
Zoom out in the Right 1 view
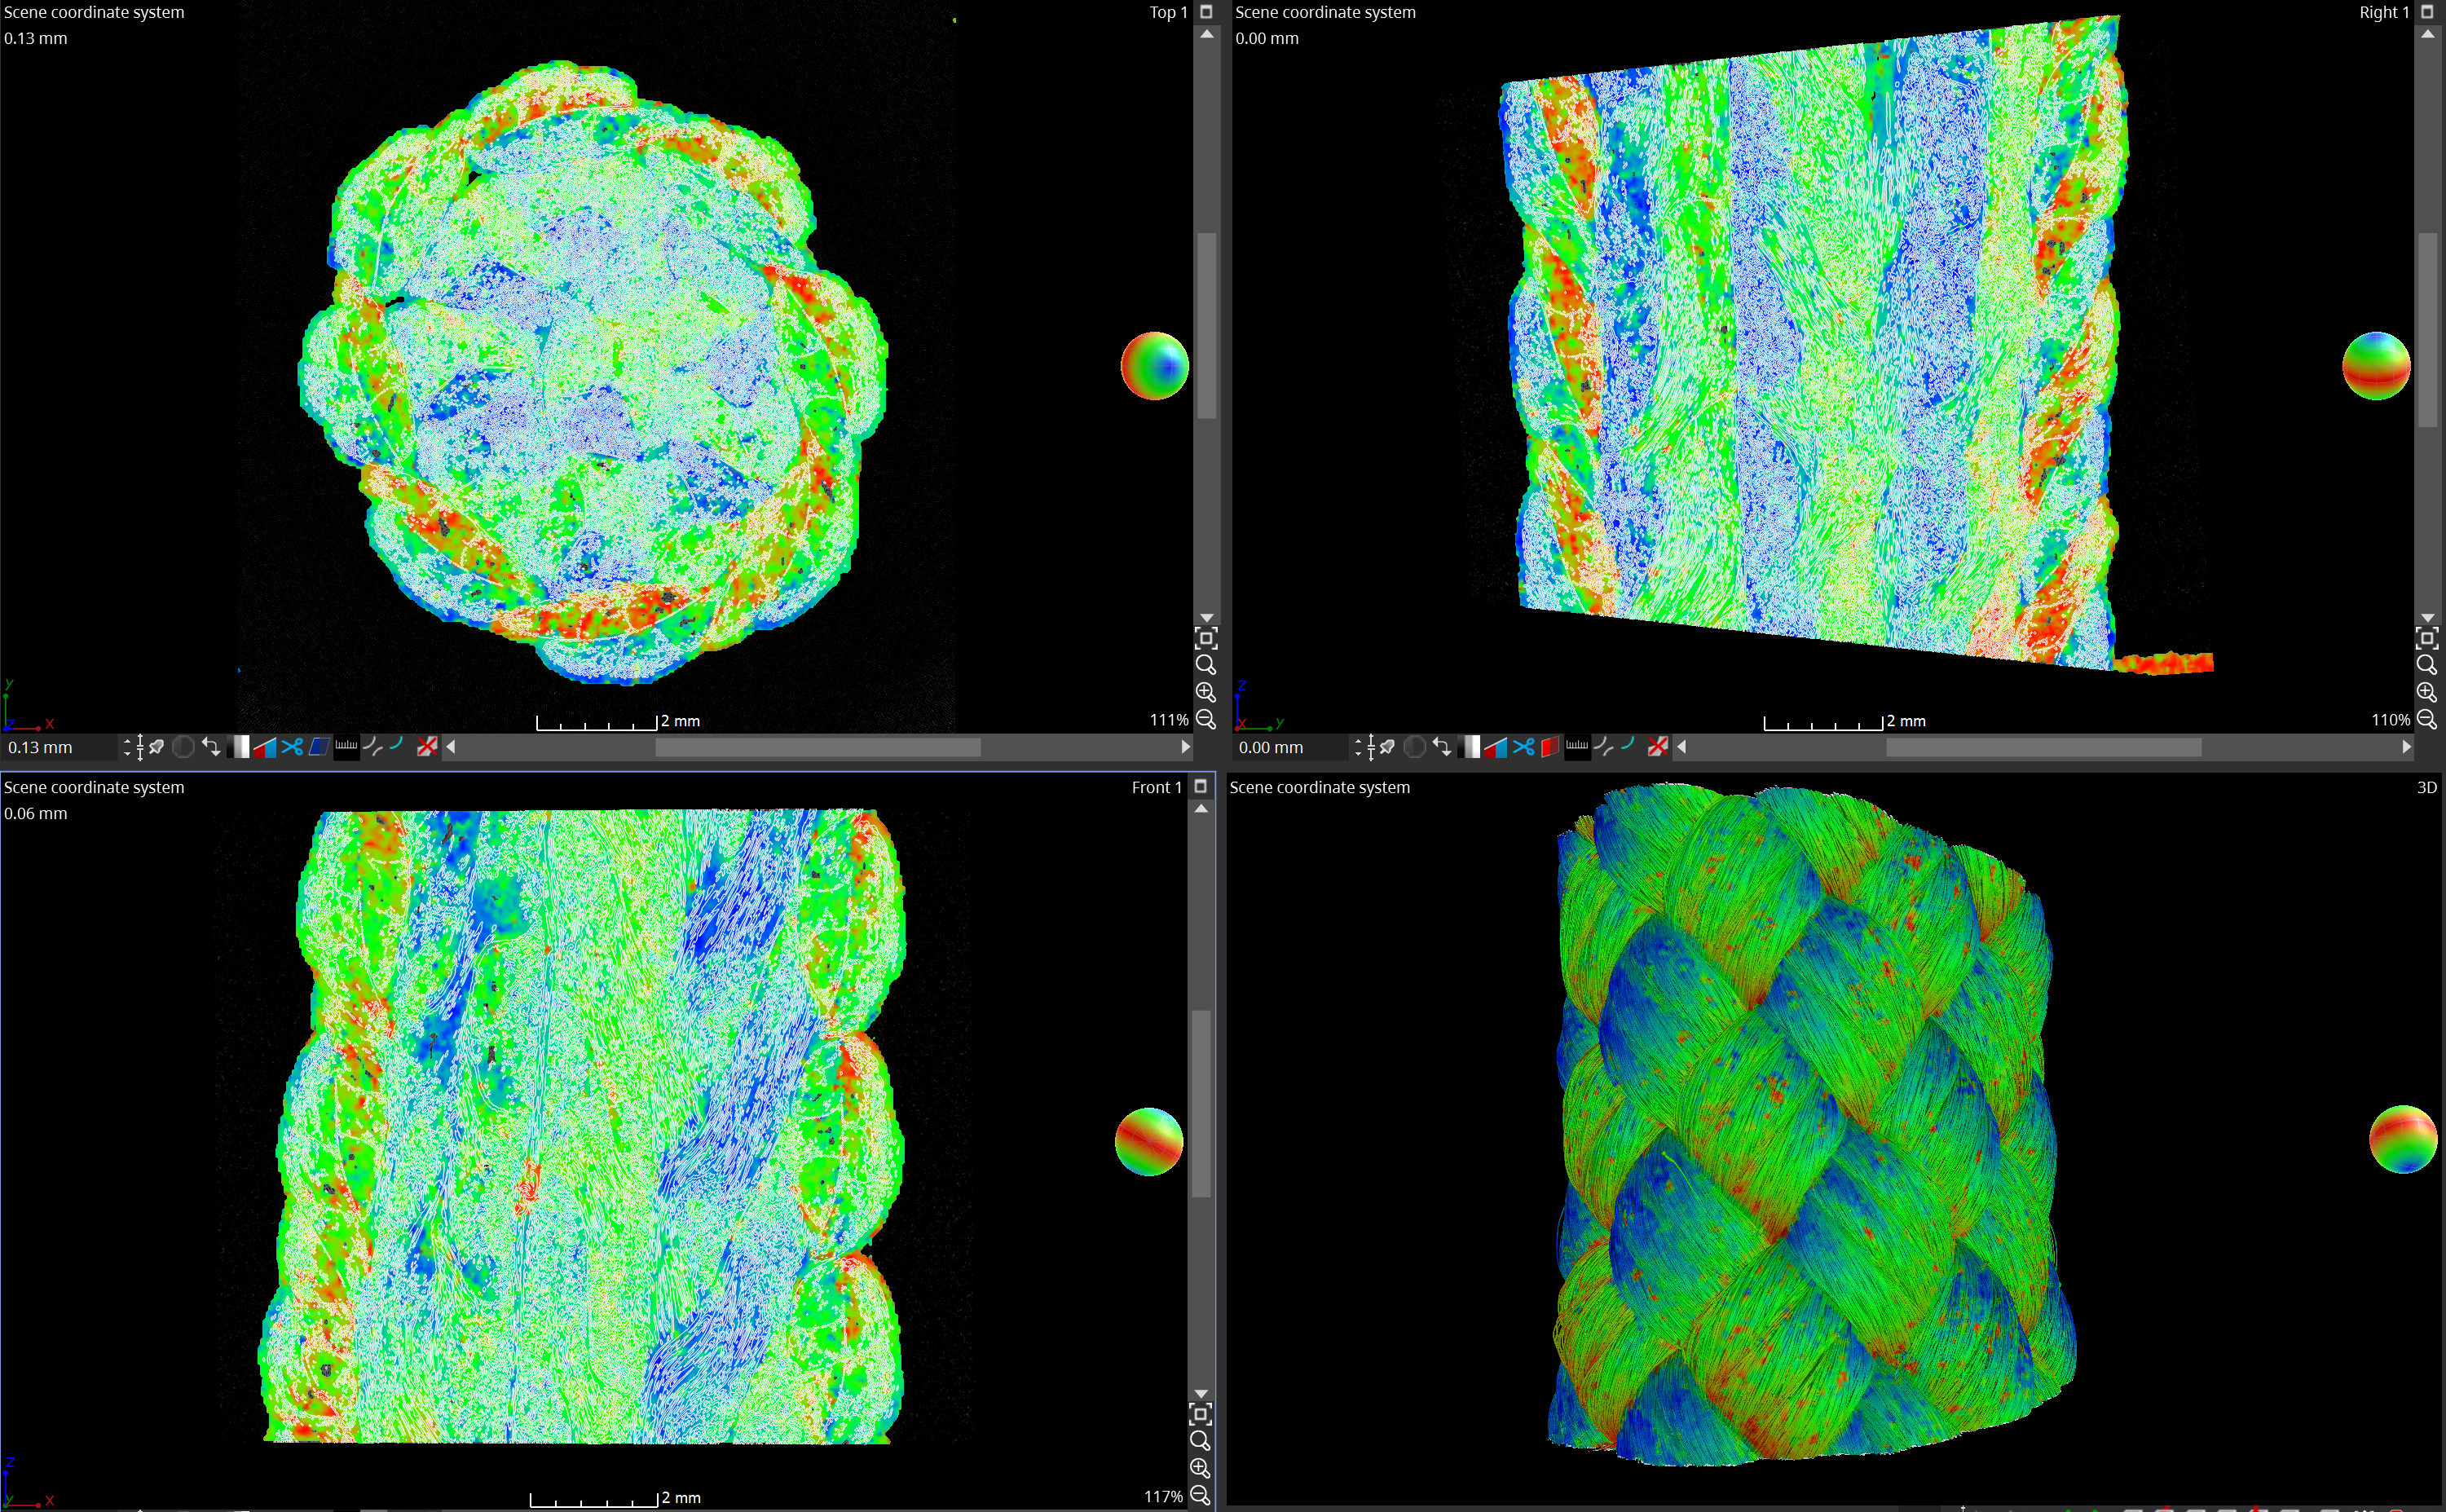[2427, 720]
